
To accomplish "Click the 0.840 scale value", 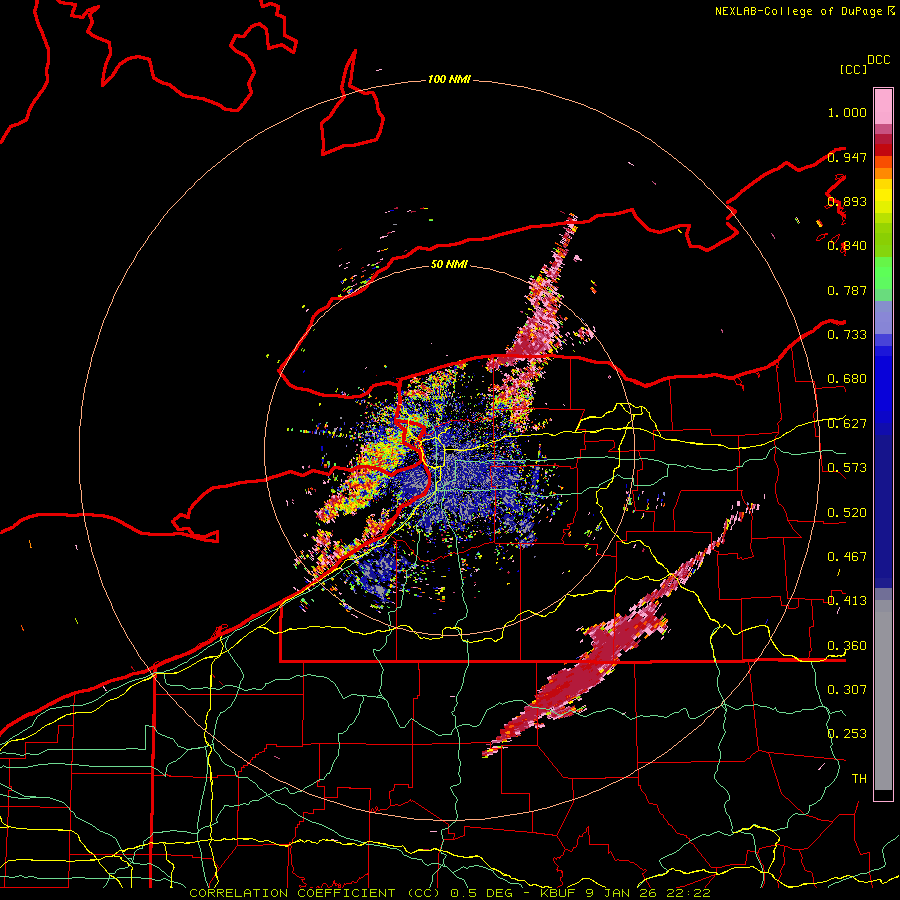I will click(x=847, y=246).
